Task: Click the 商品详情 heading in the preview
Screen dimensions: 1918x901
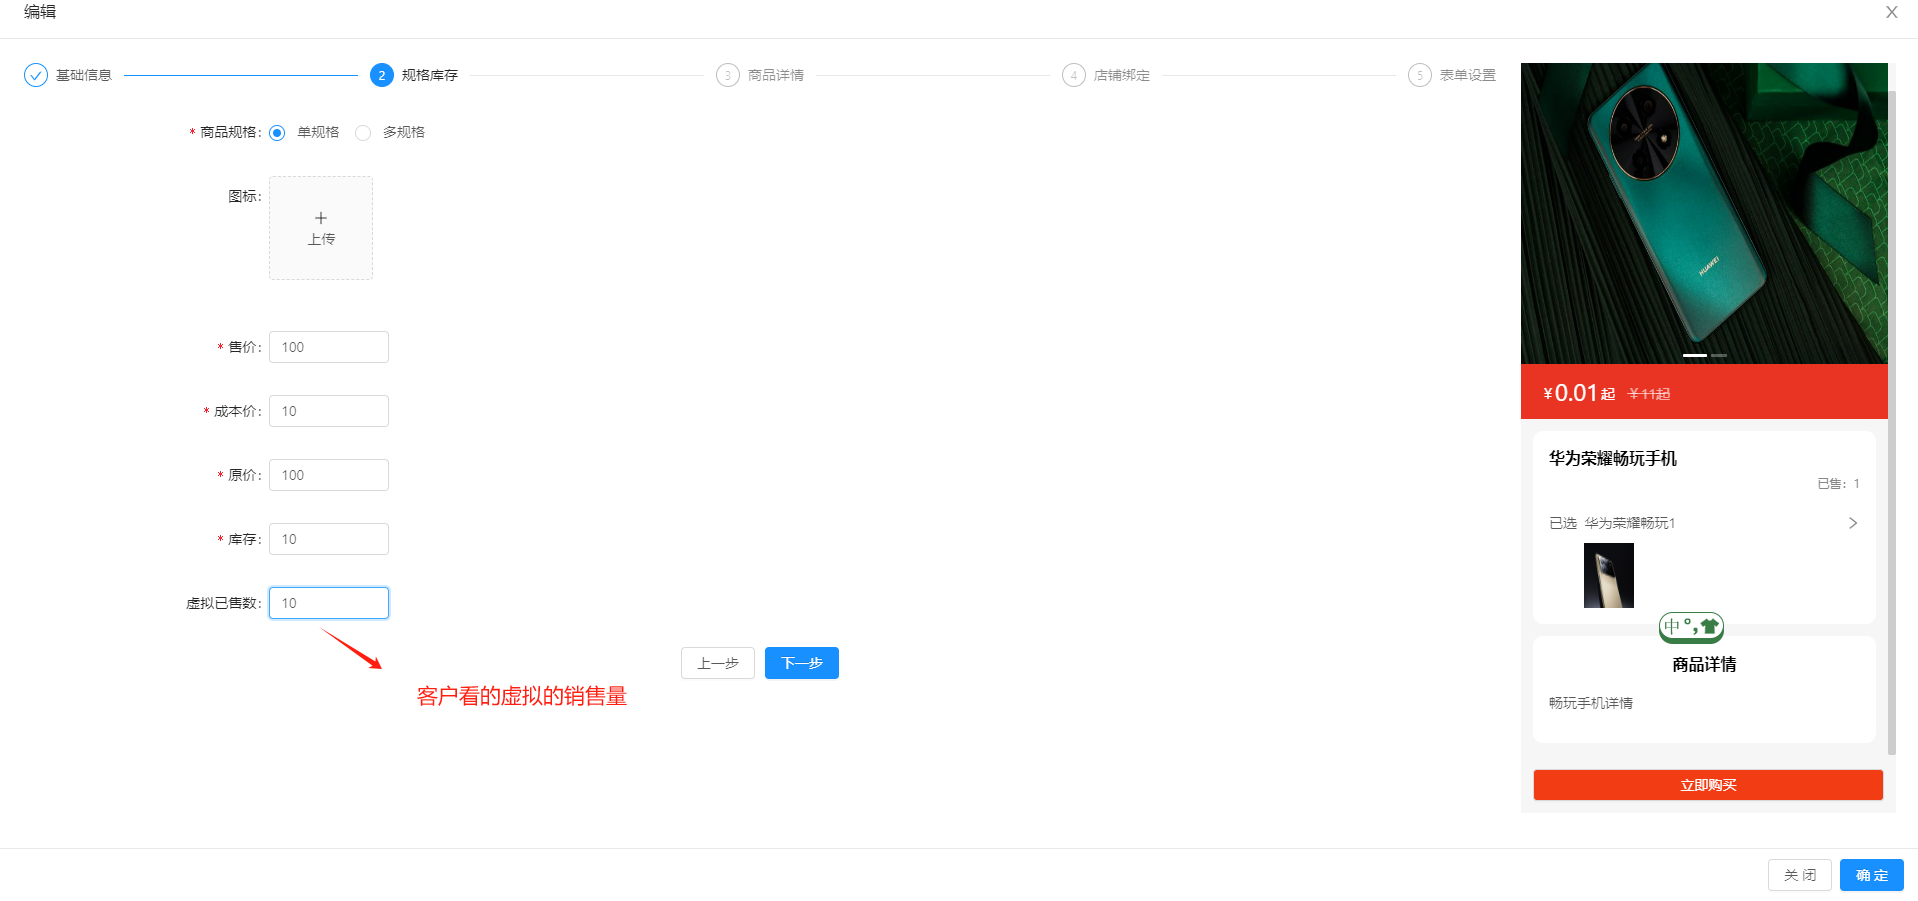Action: point(1704,664)
